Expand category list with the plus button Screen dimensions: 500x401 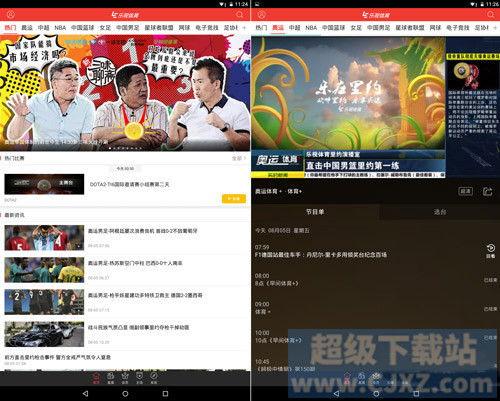pyautogui.click(x=244, y=28)
